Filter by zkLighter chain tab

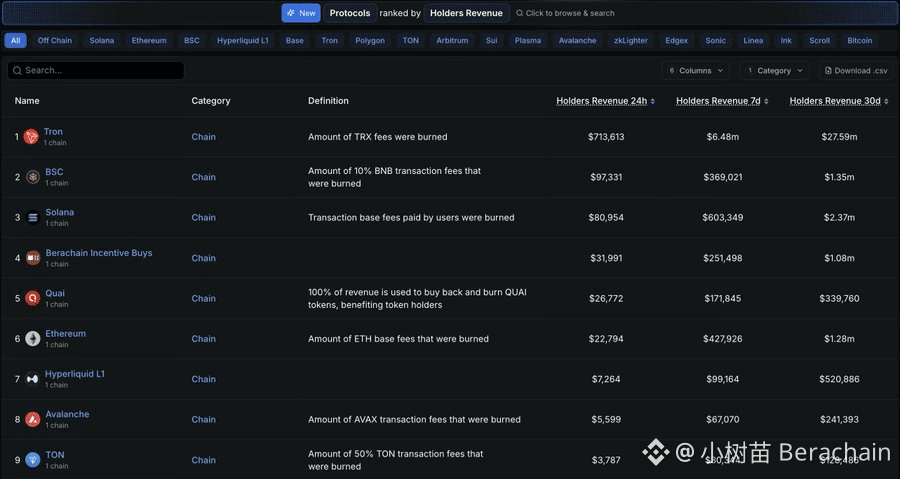coord(631,40)
